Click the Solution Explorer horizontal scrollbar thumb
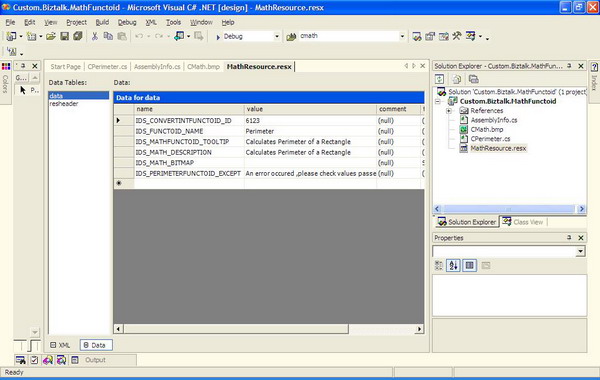This screenshot has height=380, width=600. (x=508, y=209)
